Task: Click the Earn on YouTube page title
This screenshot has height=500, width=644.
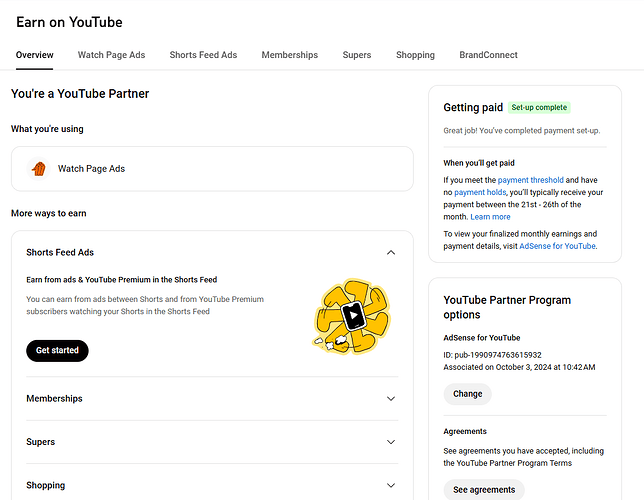Action: (x=69, y=22)
